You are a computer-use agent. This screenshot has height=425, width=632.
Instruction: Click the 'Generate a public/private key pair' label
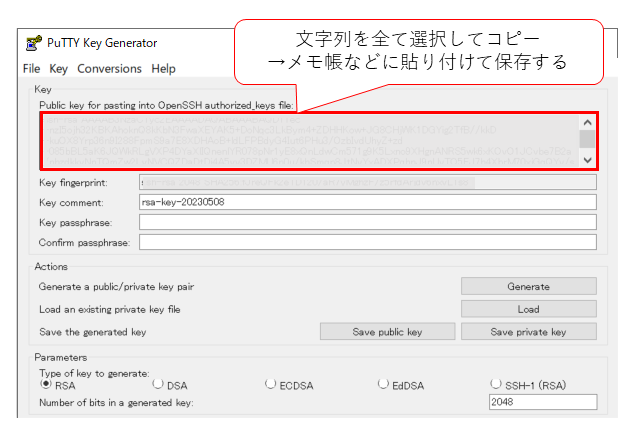(116, 287)
